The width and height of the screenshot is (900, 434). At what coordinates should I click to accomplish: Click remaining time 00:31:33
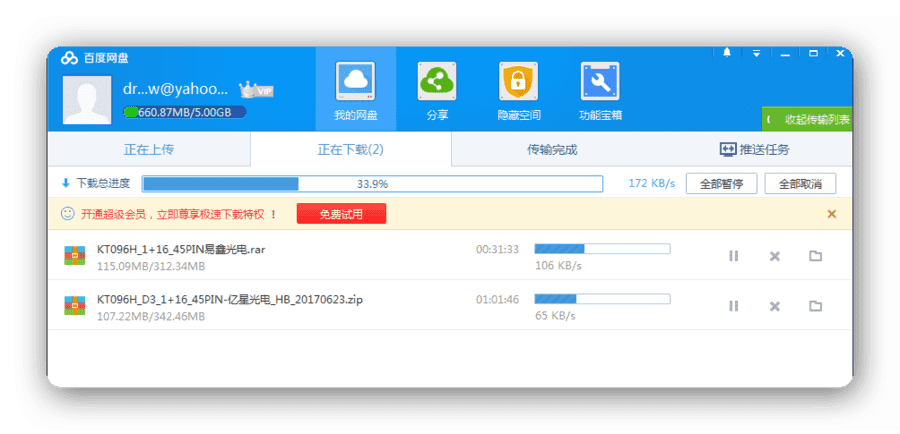pos(497,249)
